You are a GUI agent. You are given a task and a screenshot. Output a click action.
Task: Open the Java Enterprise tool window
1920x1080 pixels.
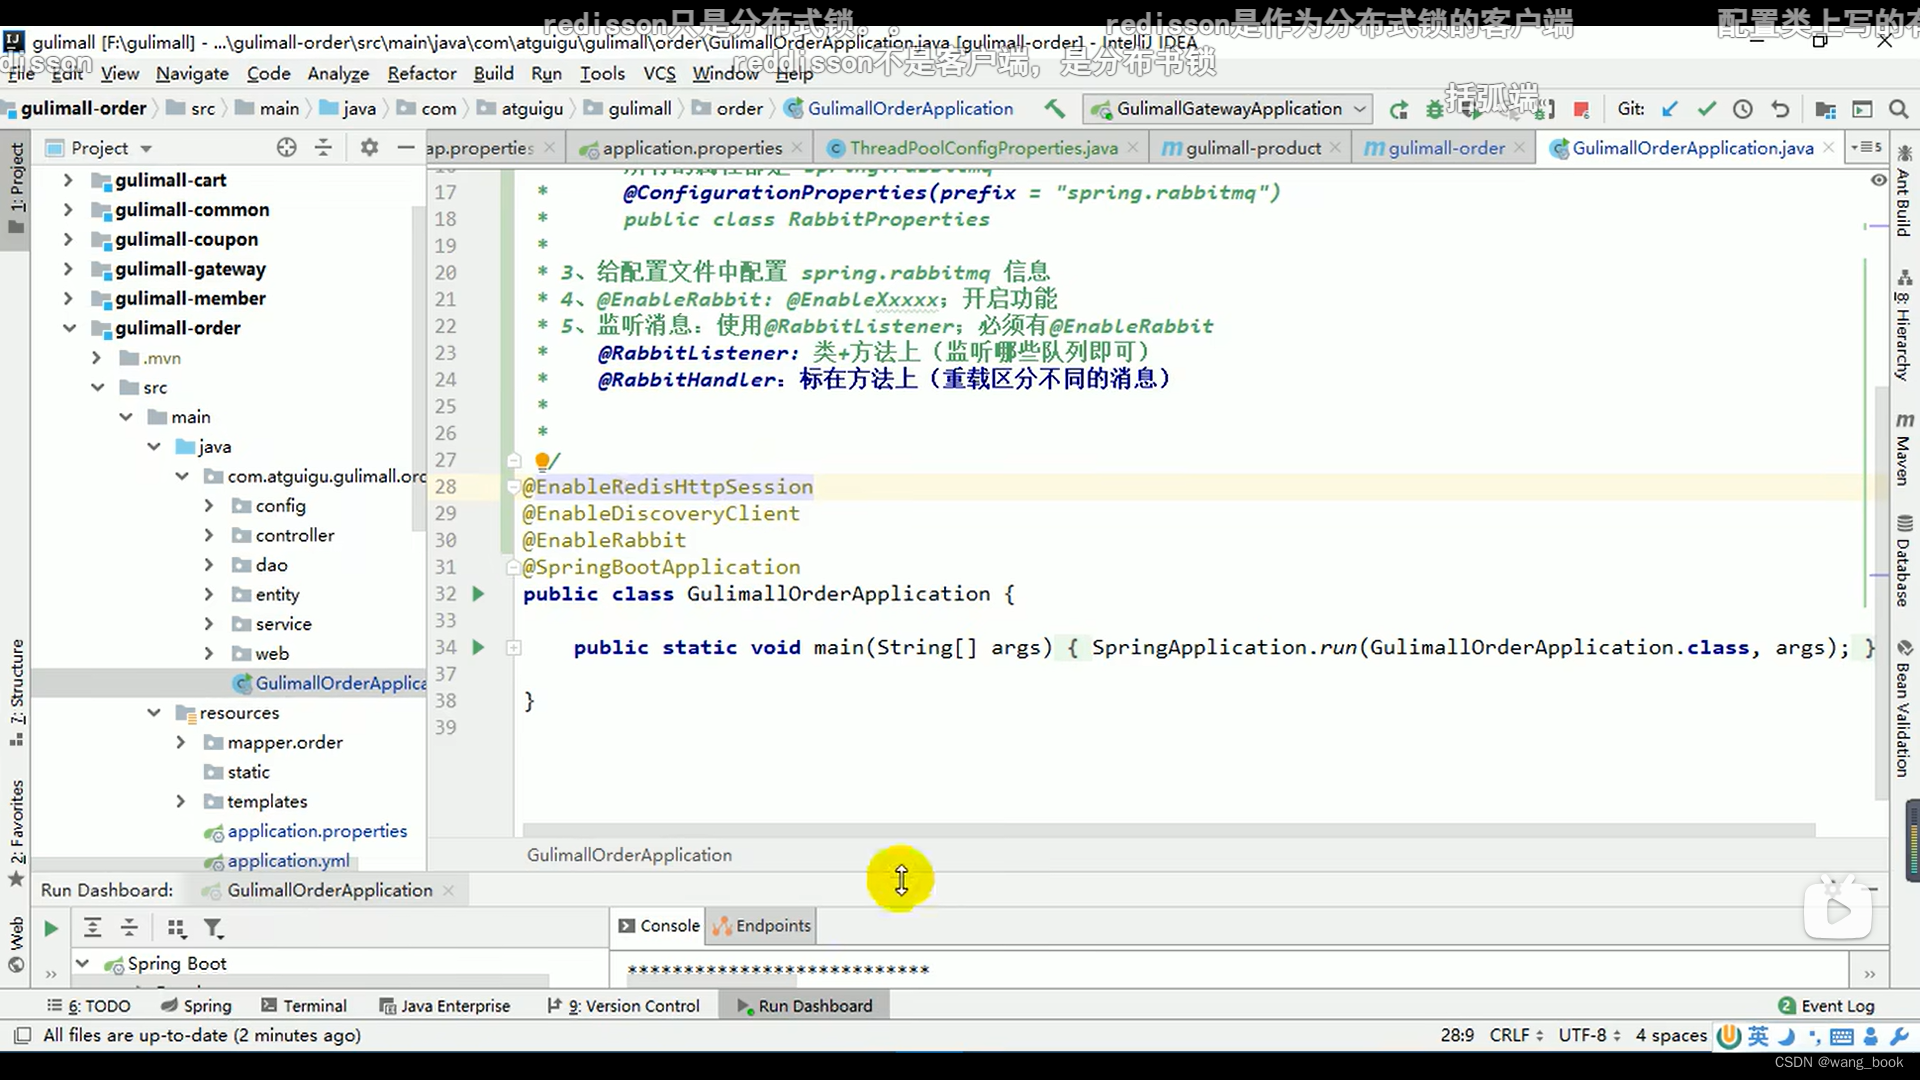point(445,1007)
